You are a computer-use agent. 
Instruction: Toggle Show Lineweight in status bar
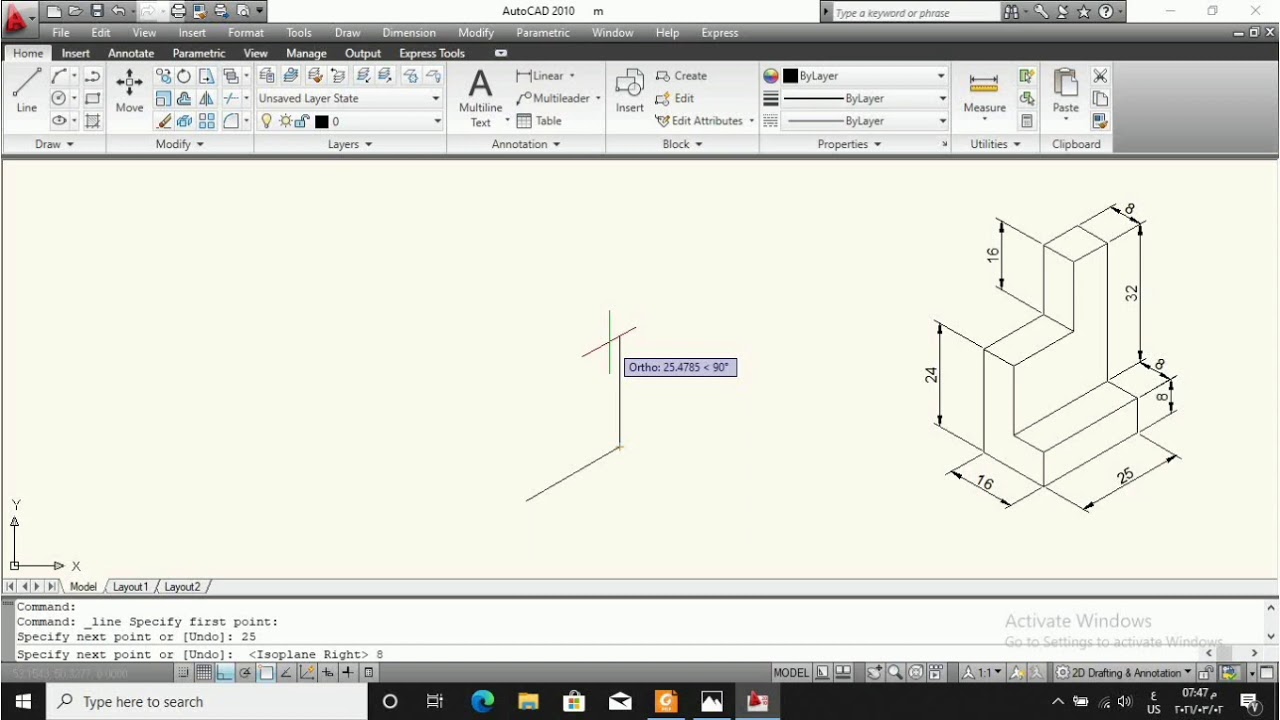[x=348, y=673]
